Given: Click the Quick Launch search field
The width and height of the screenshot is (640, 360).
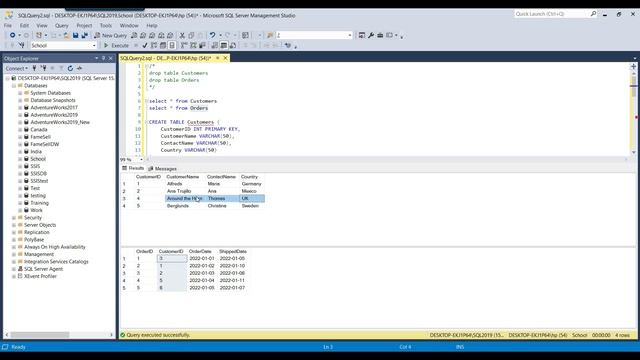Looking at the screenshot, I should (552, 14).
